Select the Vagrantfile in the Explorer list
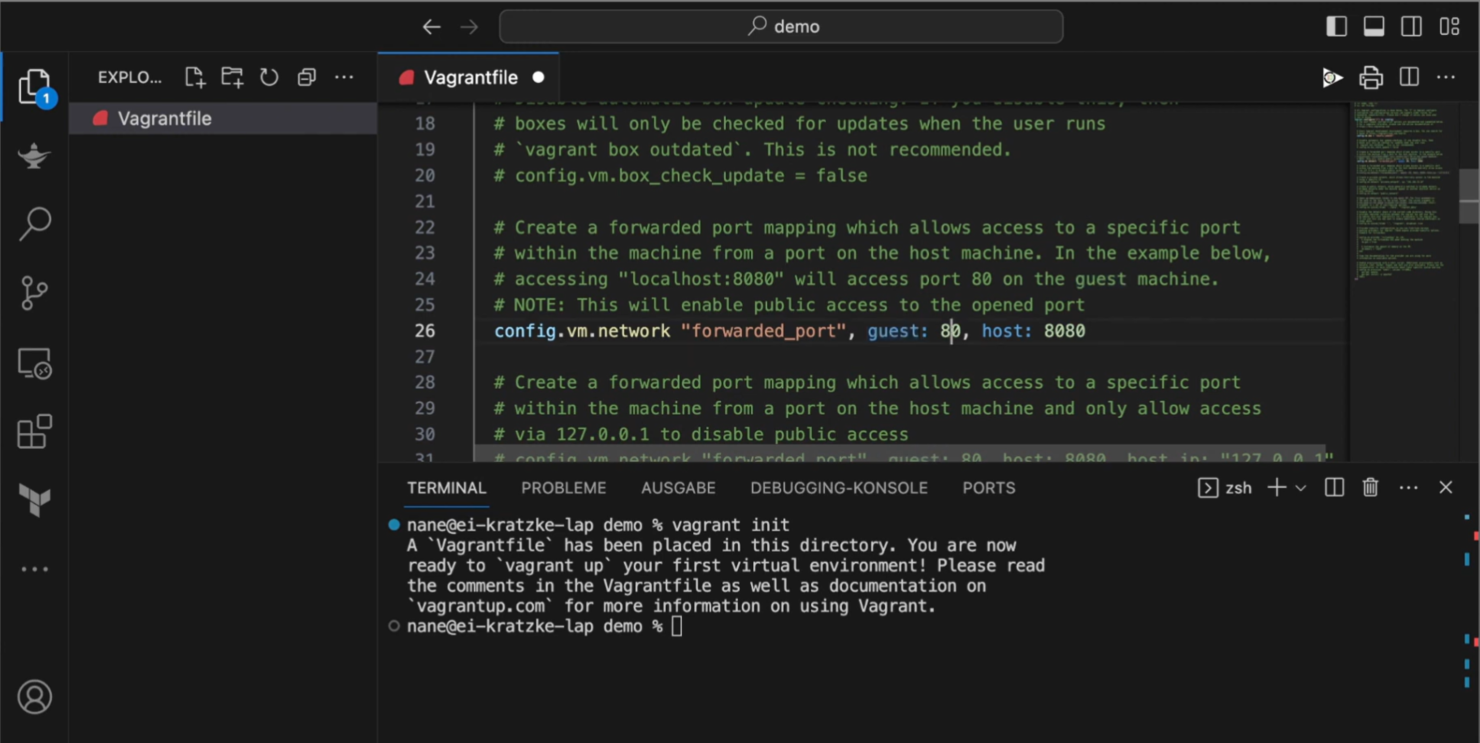Screen dimensions: 1480x743 click(166, 118)
